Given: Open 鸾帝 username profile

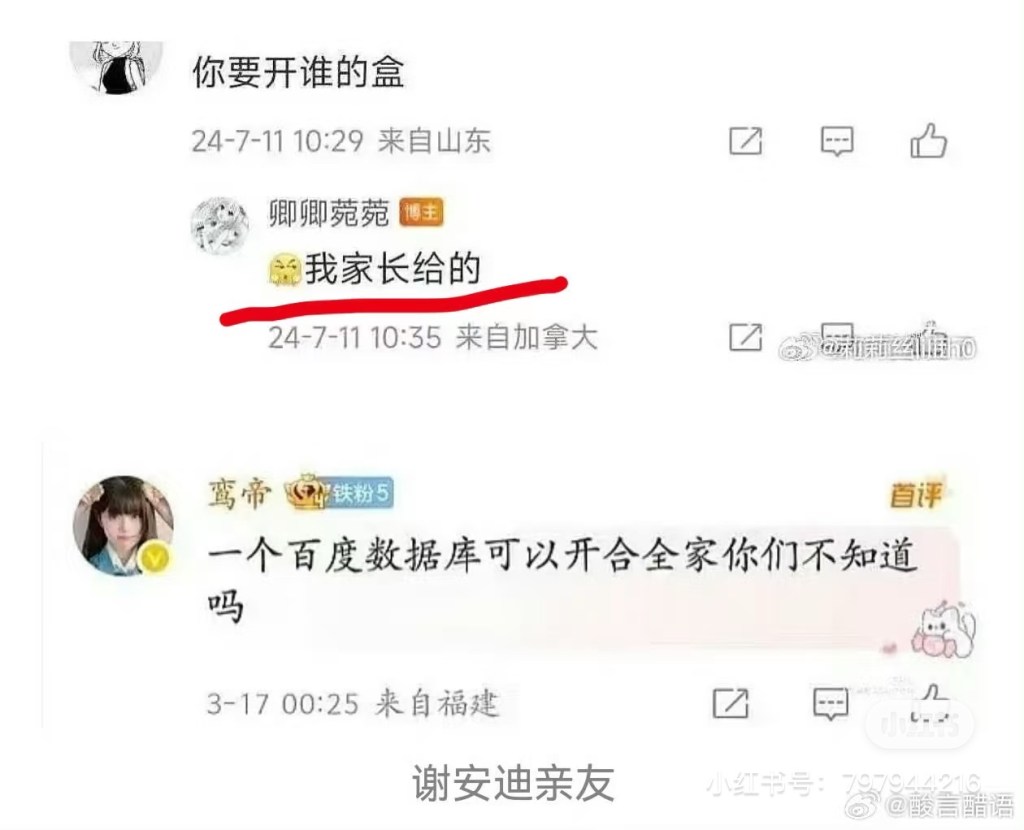Looking at the screenshot, I should coord(238,494).
